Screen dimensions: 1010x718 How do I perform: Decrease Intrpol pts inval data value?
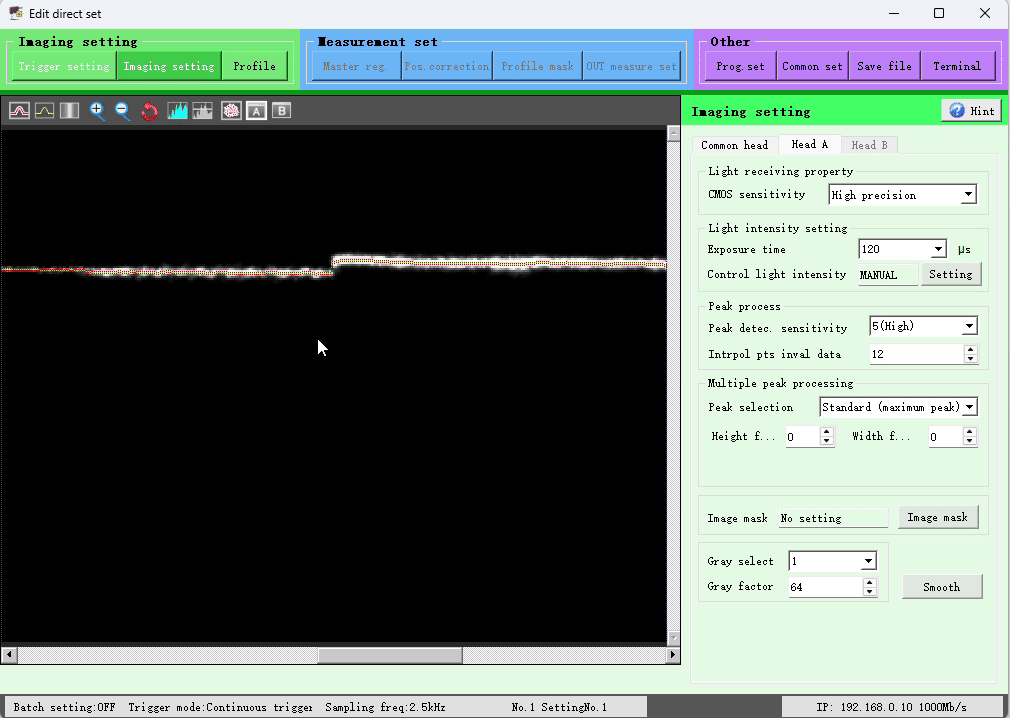pos(971,359)
